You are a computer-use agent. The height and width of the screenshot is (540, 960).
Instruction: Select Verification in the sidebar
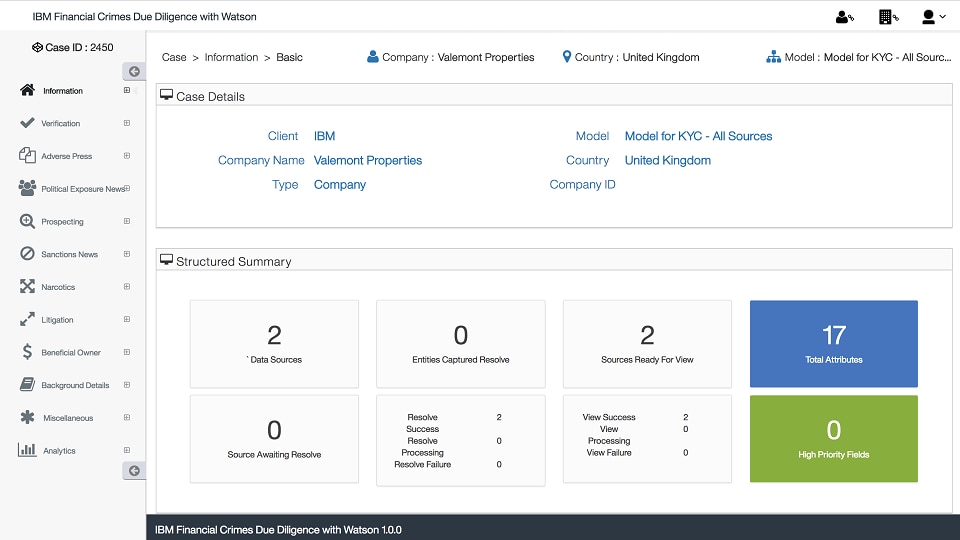click(61, 123)
